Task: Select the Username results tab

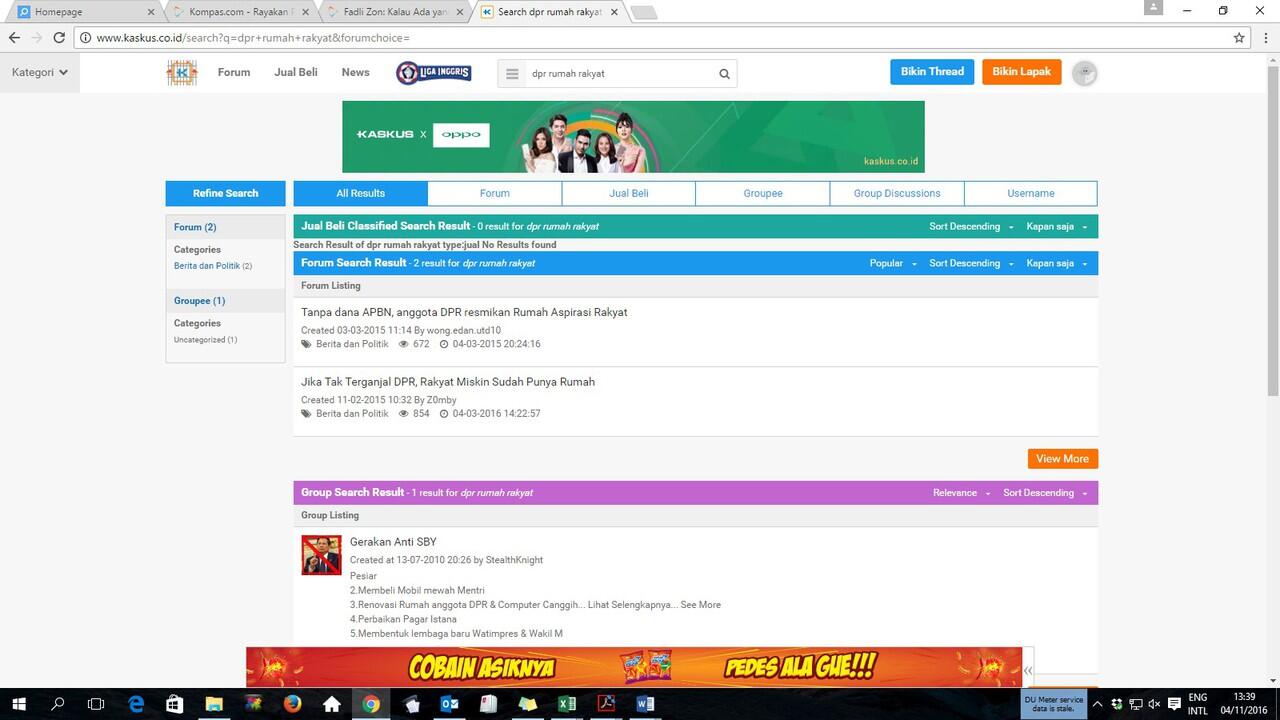Action: (1030, 193)
